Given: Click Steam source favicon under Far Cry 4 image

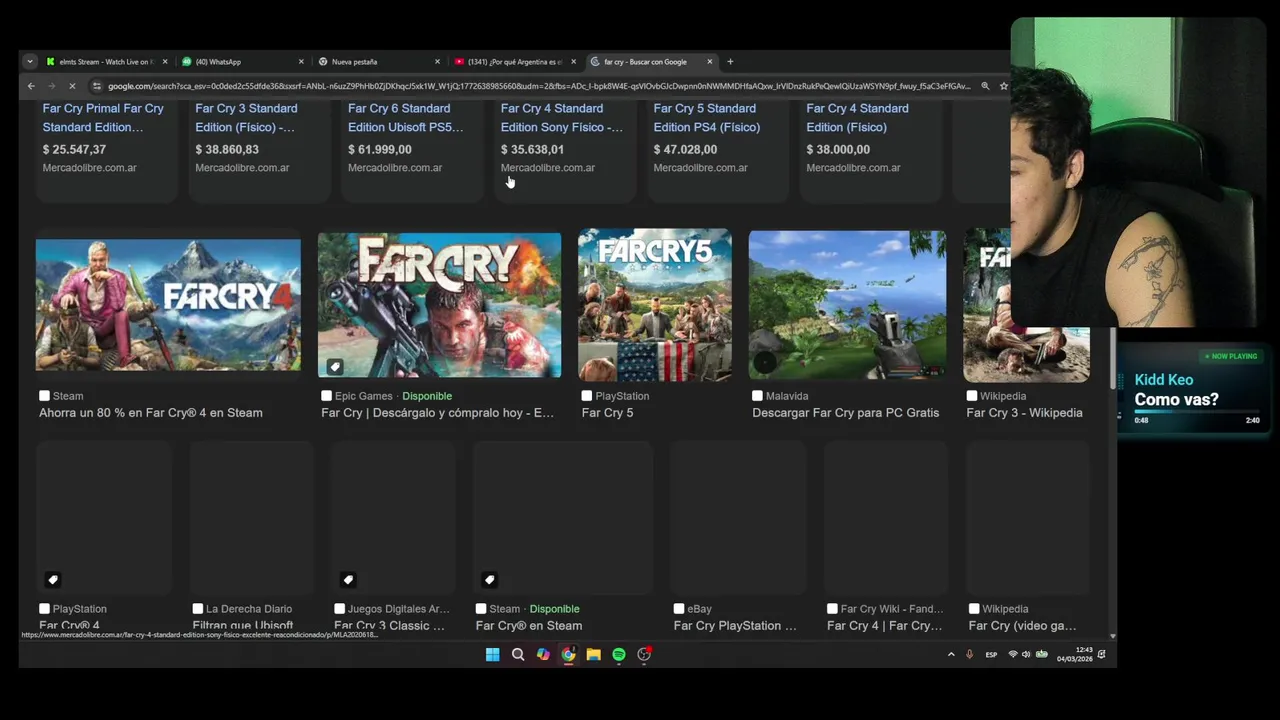Looking at the screenshot, I should click(x=44, y=396).
